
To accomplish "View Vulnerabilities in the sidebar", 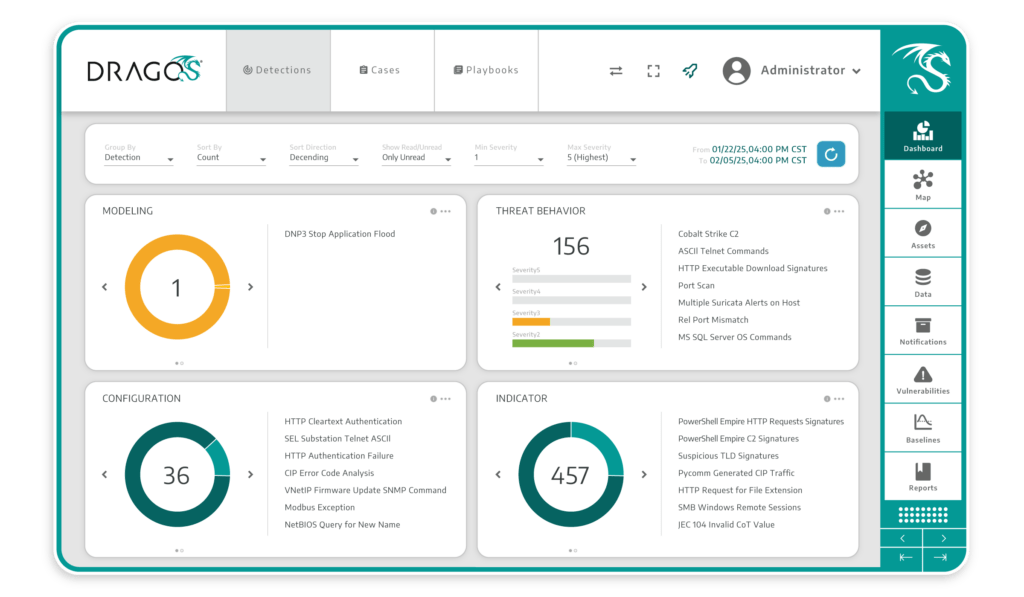I will (x=923, y=379).
